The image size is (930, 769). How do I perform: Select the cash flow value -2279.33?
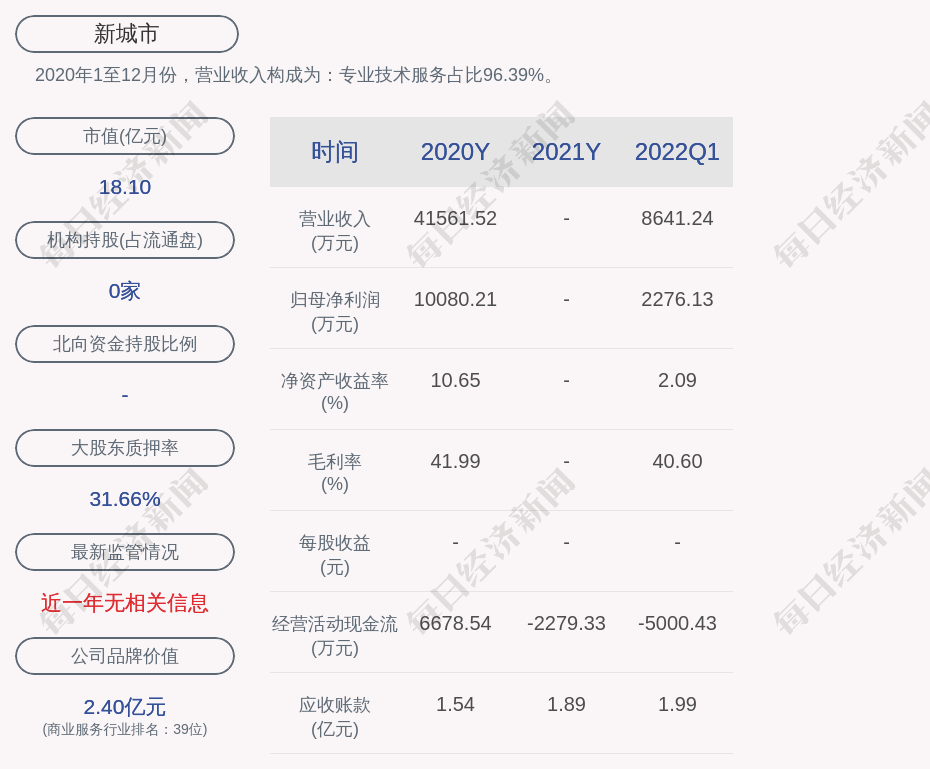pos(566,623)
